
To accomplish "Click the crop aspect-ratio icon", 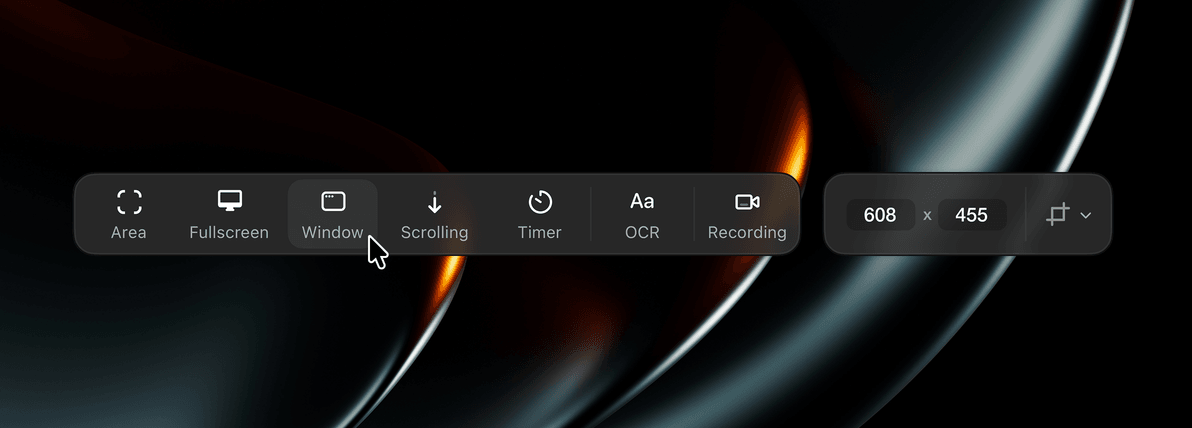I will tap(1058, 215).
